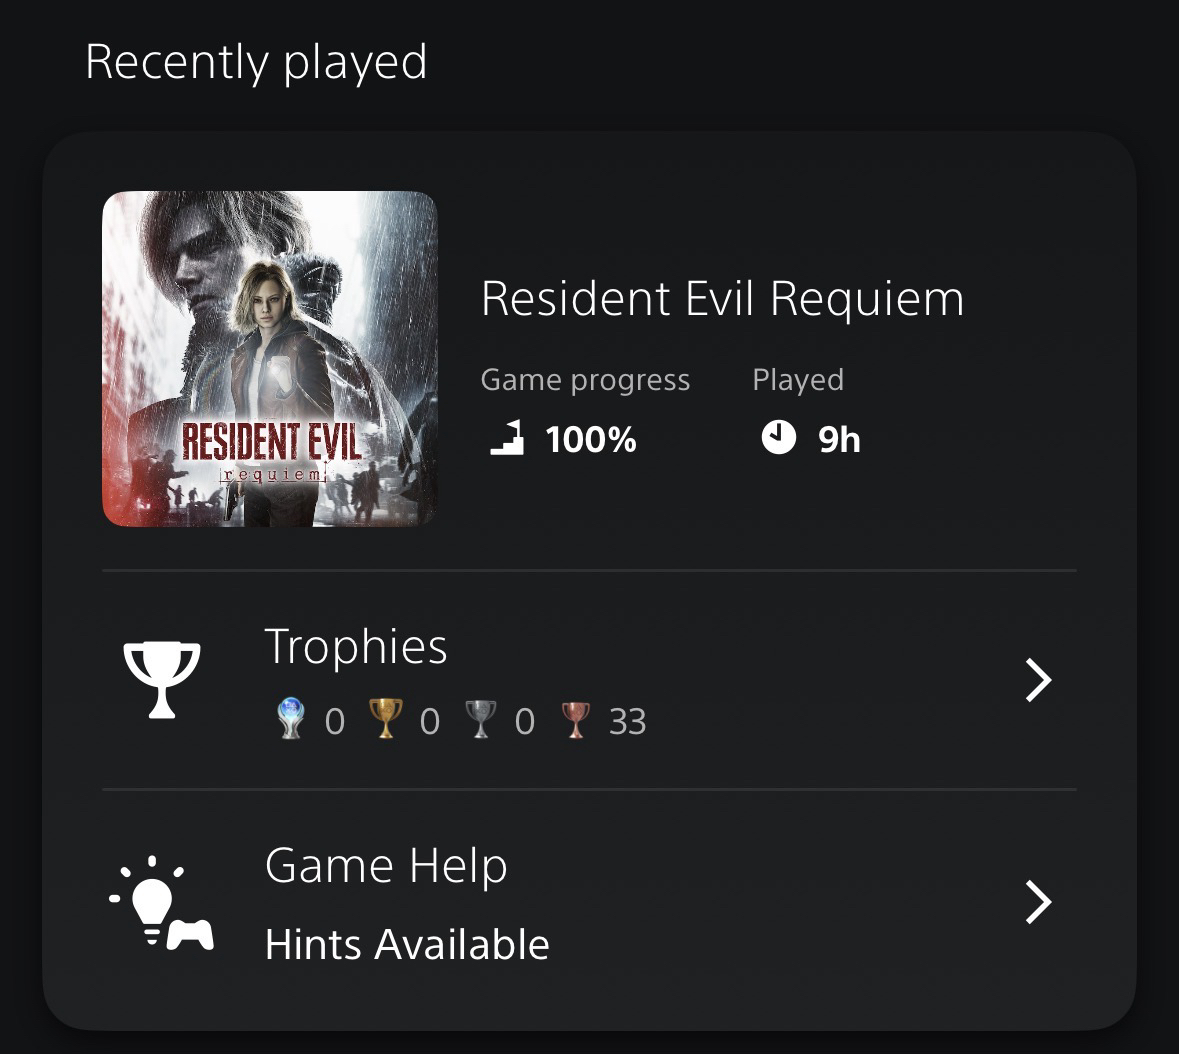Viewport: 1179px width, 1054px height.
Task: Click the Resident Evil Requiem title
Action: coord(723,299)
